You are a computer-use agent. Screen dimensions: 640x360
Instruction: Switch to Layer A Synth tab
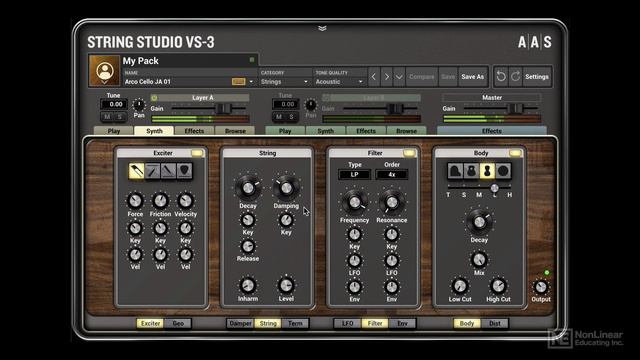(154, 131)
